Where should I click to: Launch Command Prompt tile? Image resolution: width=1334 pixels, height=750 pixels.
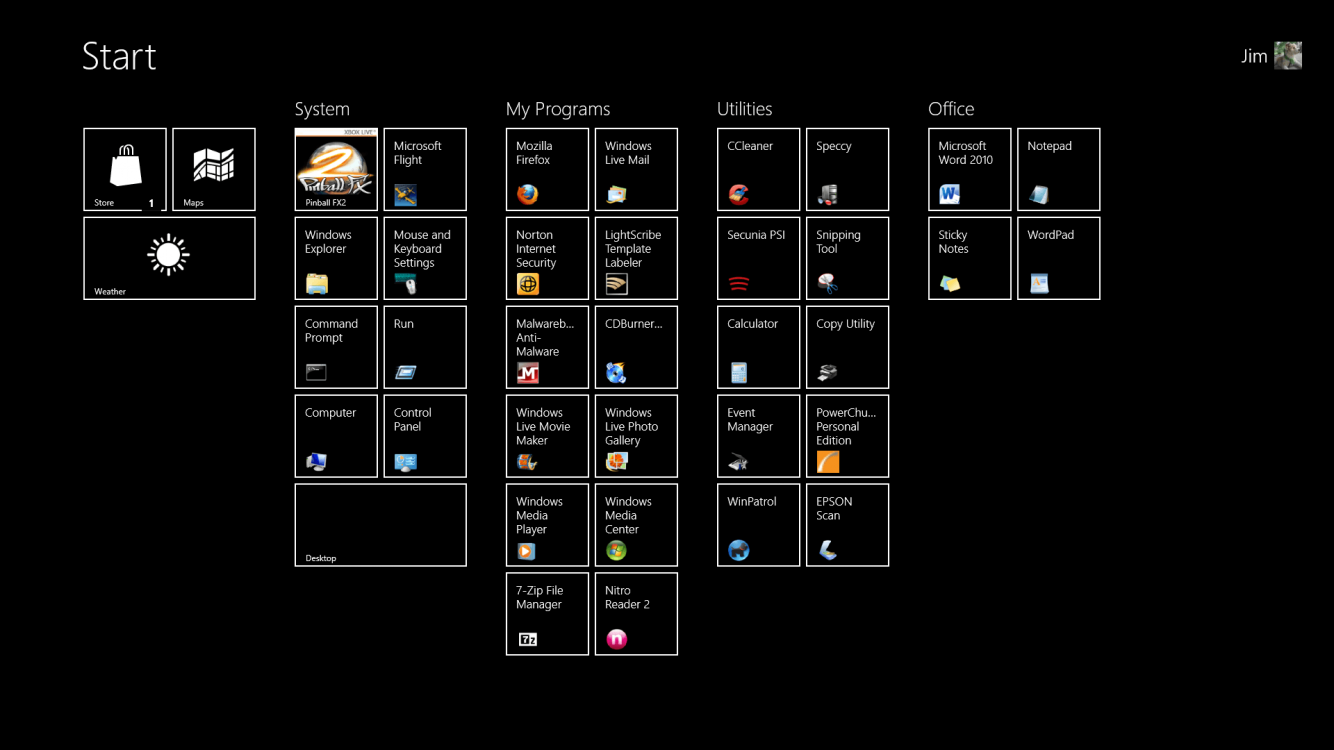coord(336,347)
